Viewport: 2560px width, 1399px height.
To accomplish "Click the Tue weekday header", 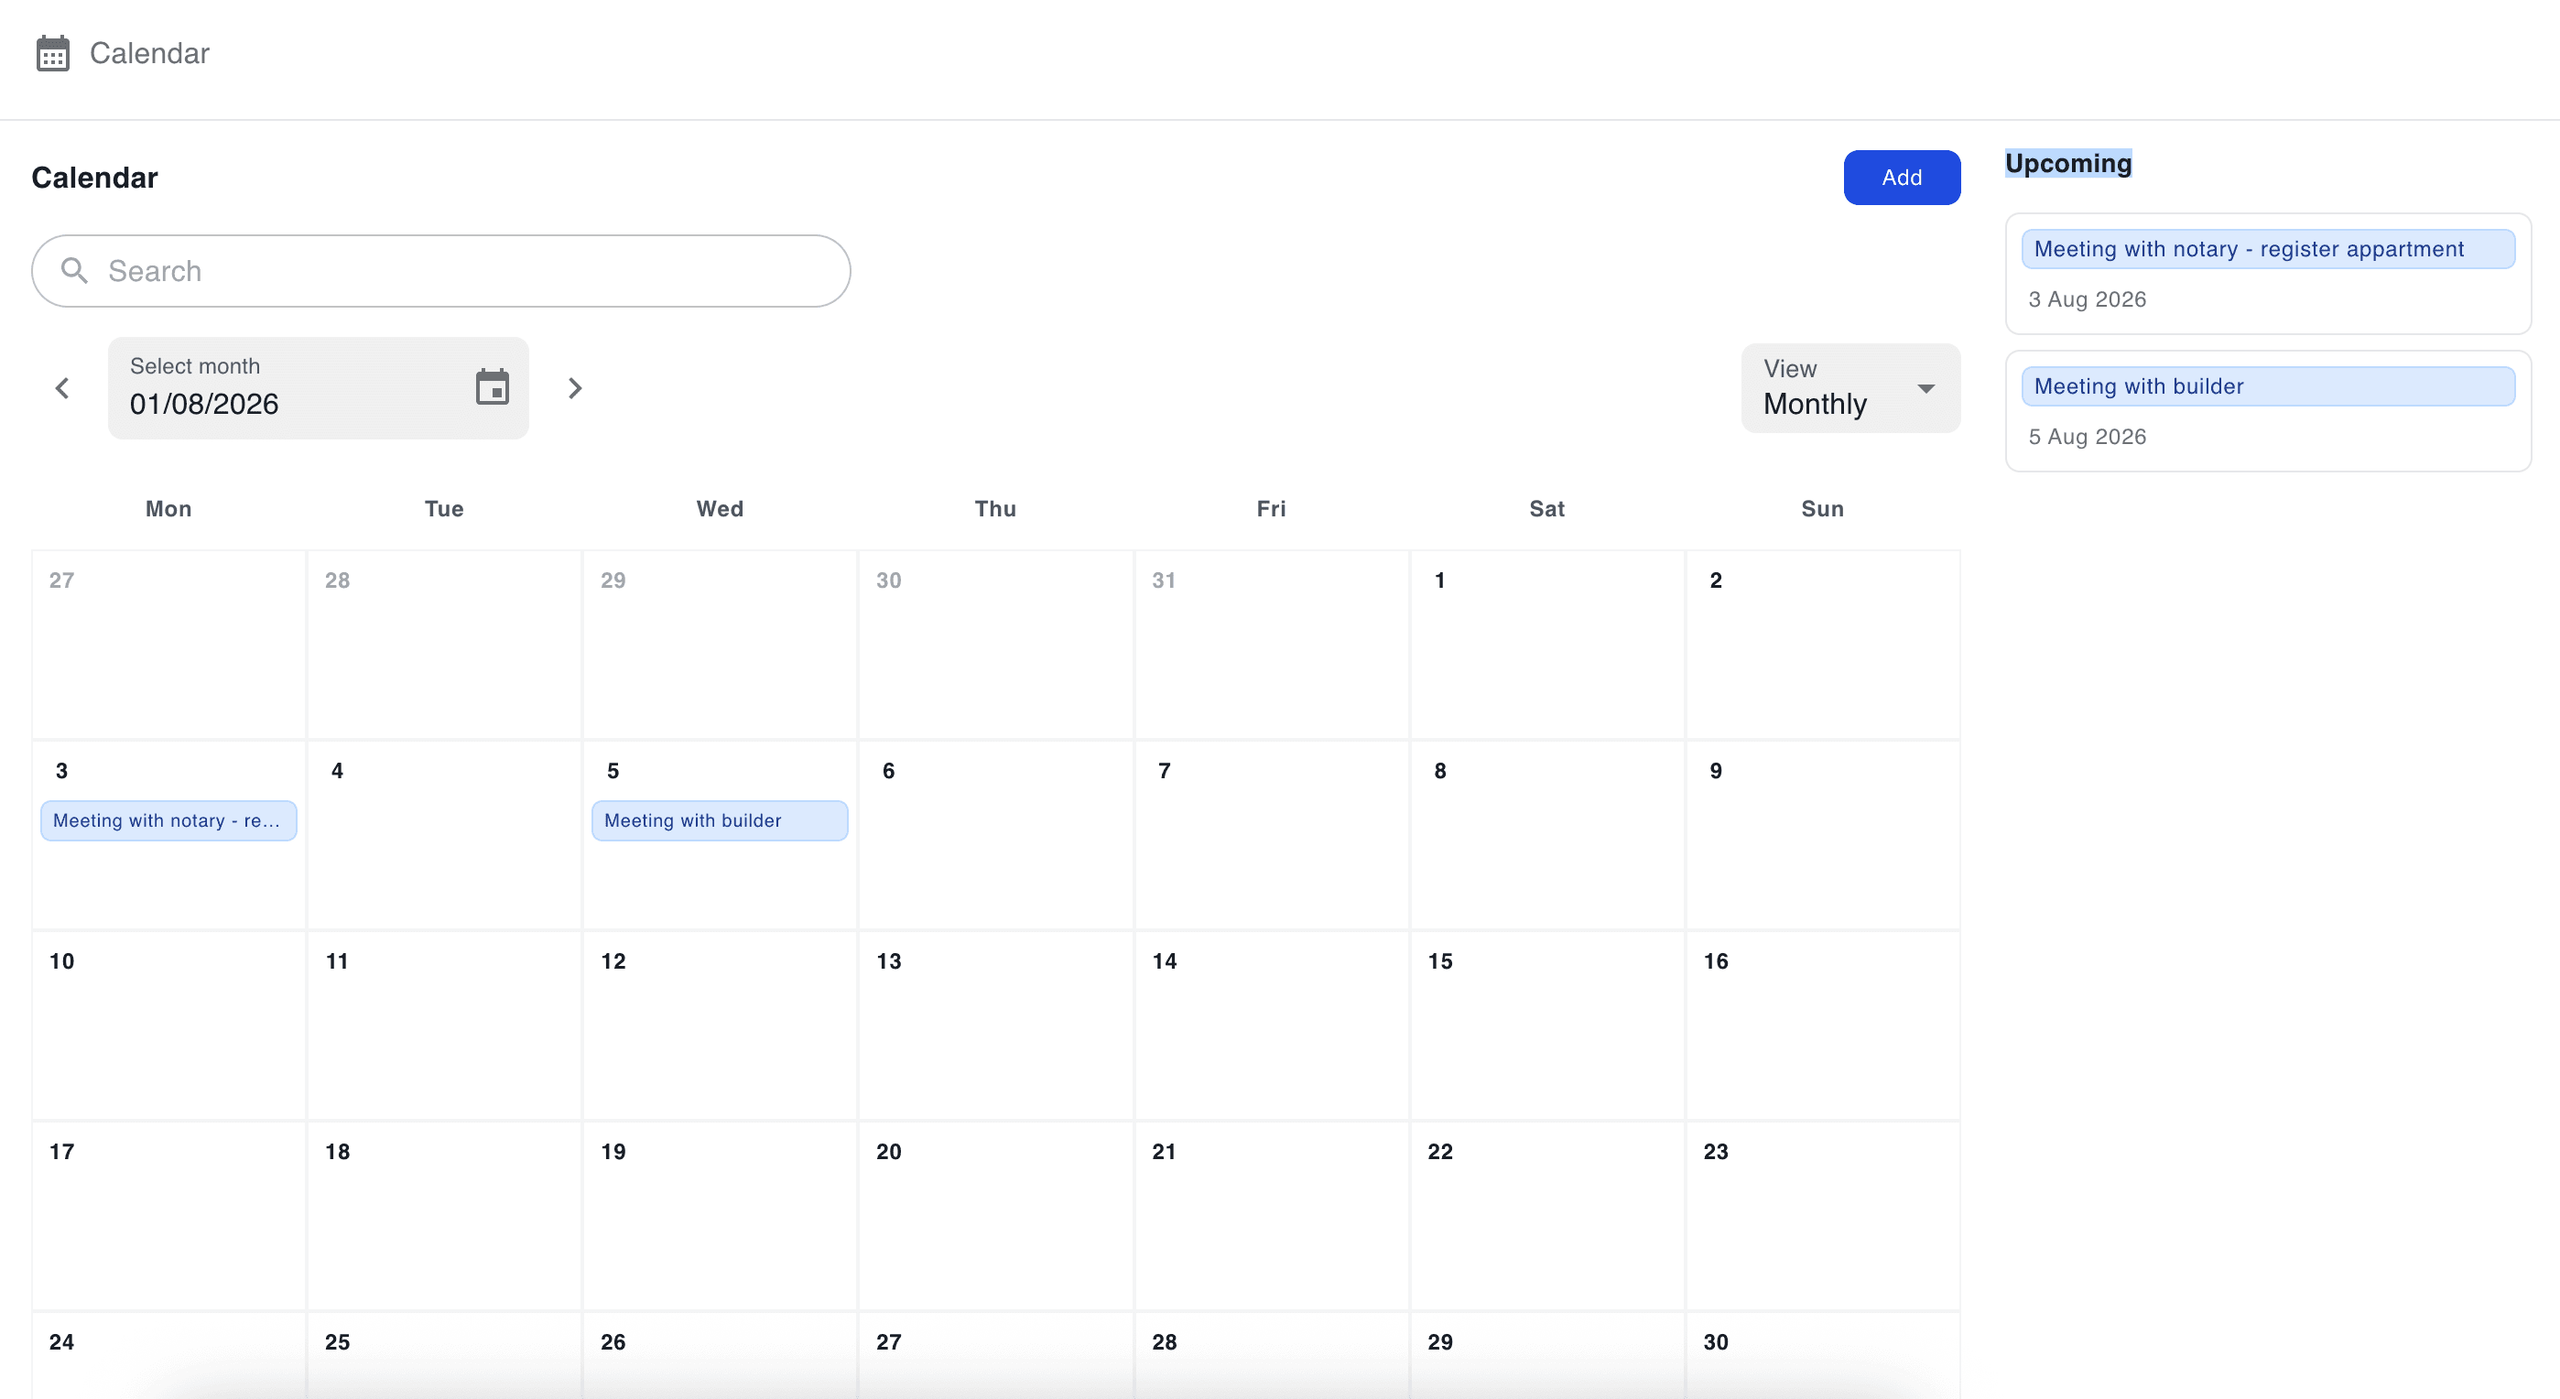I will [x=443, y=509].
